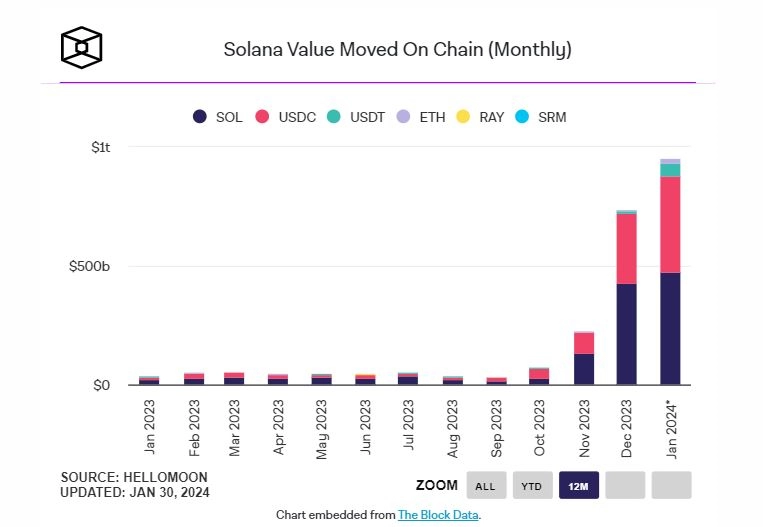763x527 pixels.
Task: Select the 12M zoom button
Action: click(x=579, y=485)
